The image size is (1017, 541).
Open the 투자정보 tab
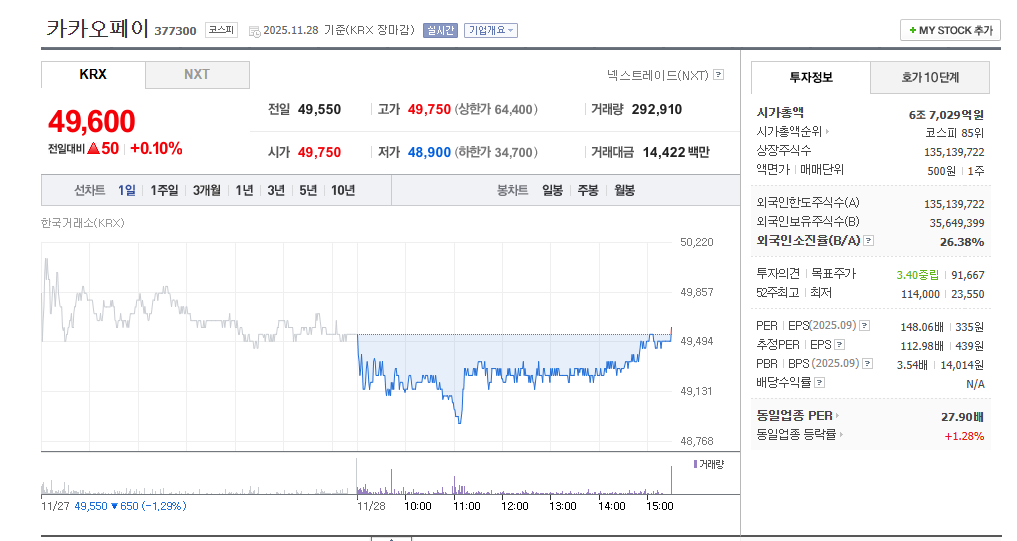811,78
